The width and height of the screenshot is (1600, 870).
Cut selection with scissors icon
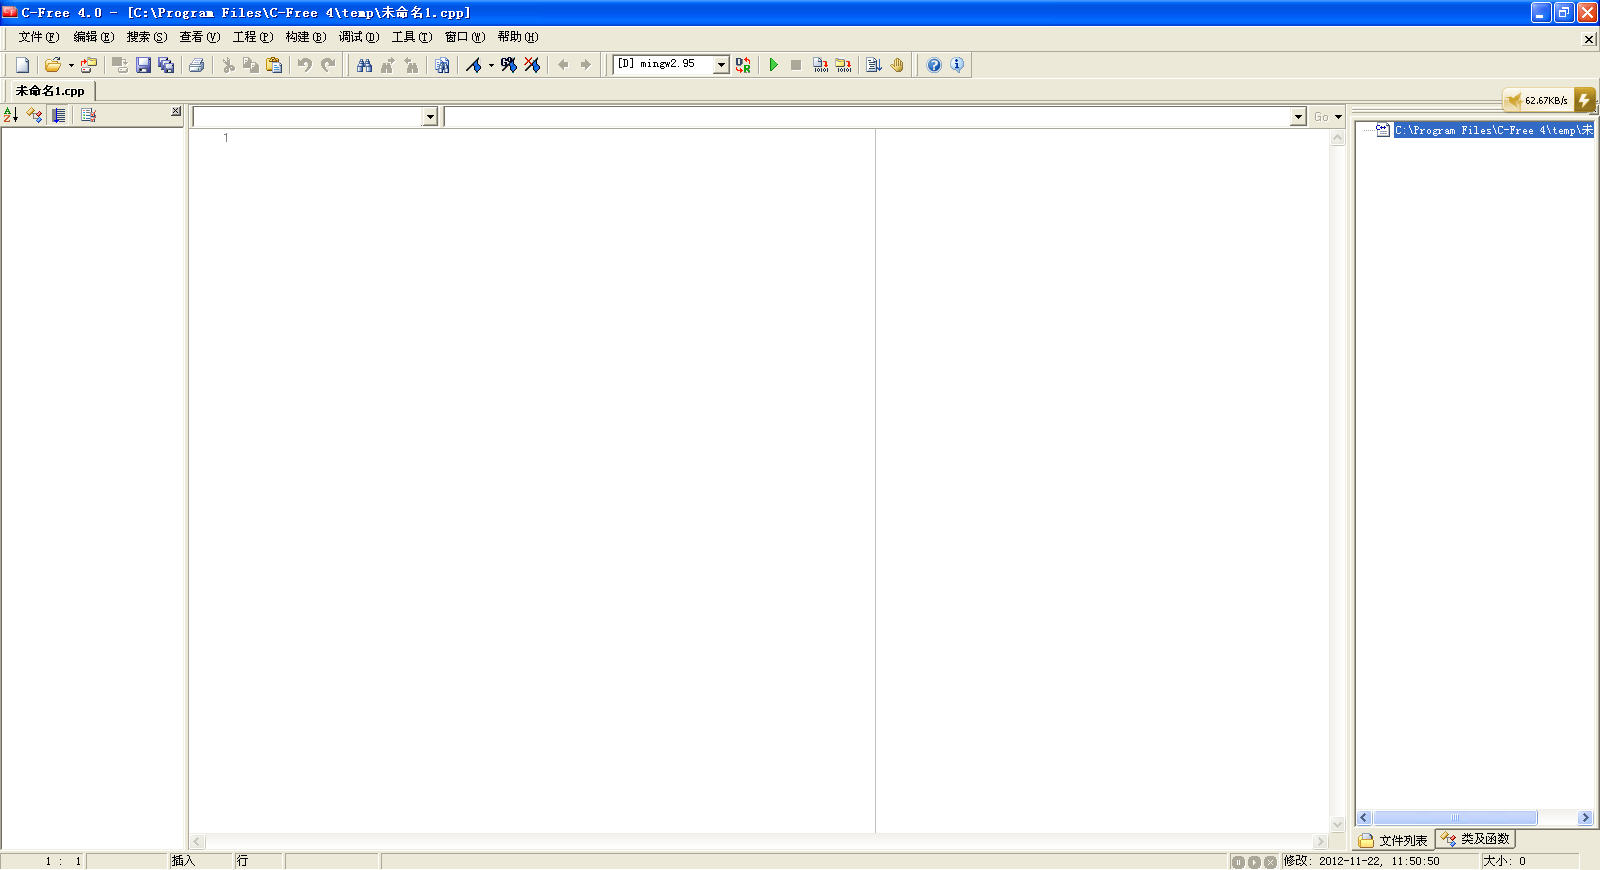click(x=228, y=65)
